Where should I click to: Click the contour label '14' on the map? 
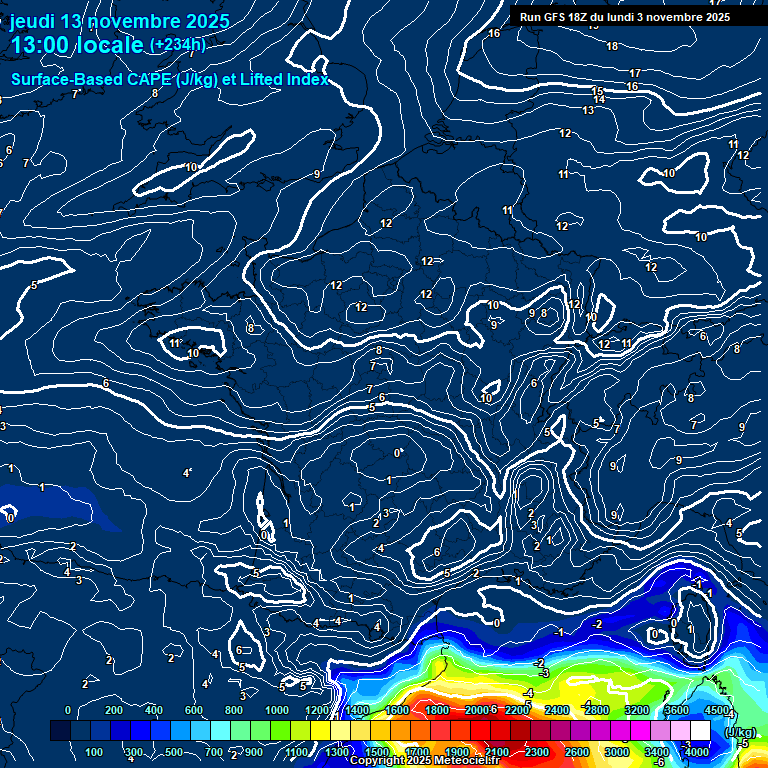click(599, 99)
